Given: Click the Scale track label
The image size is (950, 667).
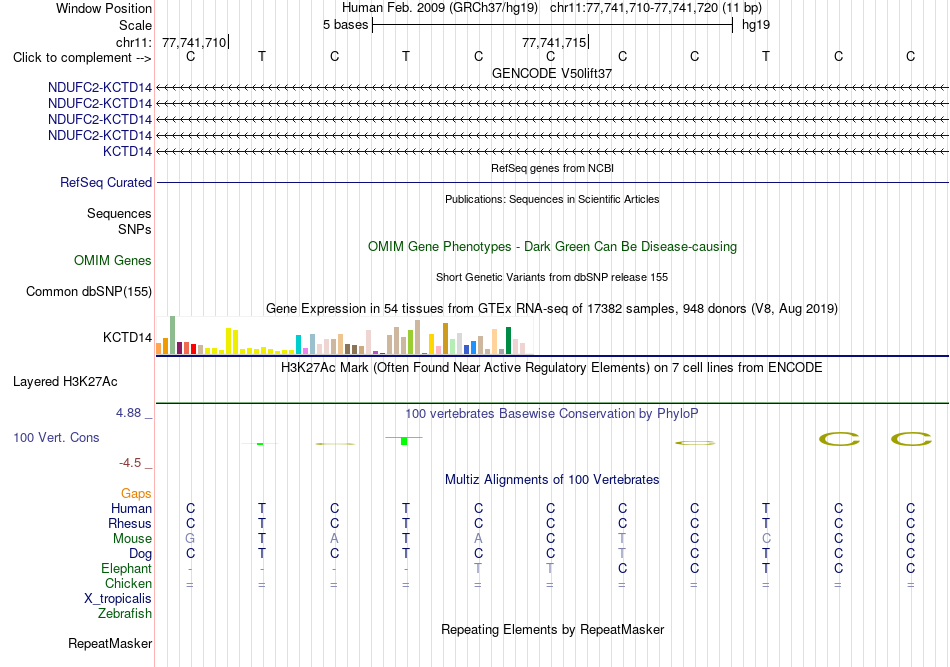Looking at the screenshot, I should click(135, 25).
